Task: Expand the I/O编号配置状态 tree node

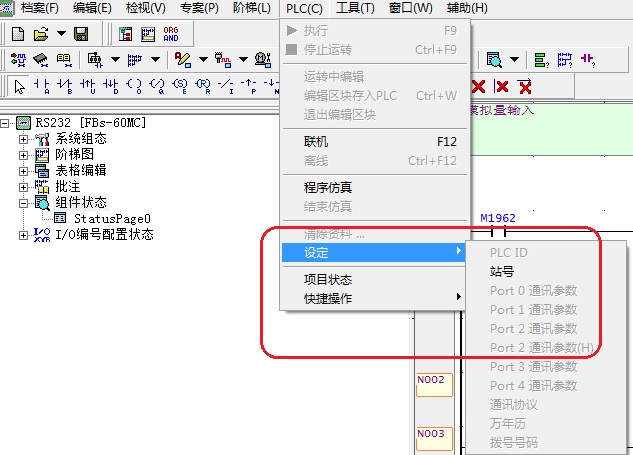Action: click(x=24, y=234)
